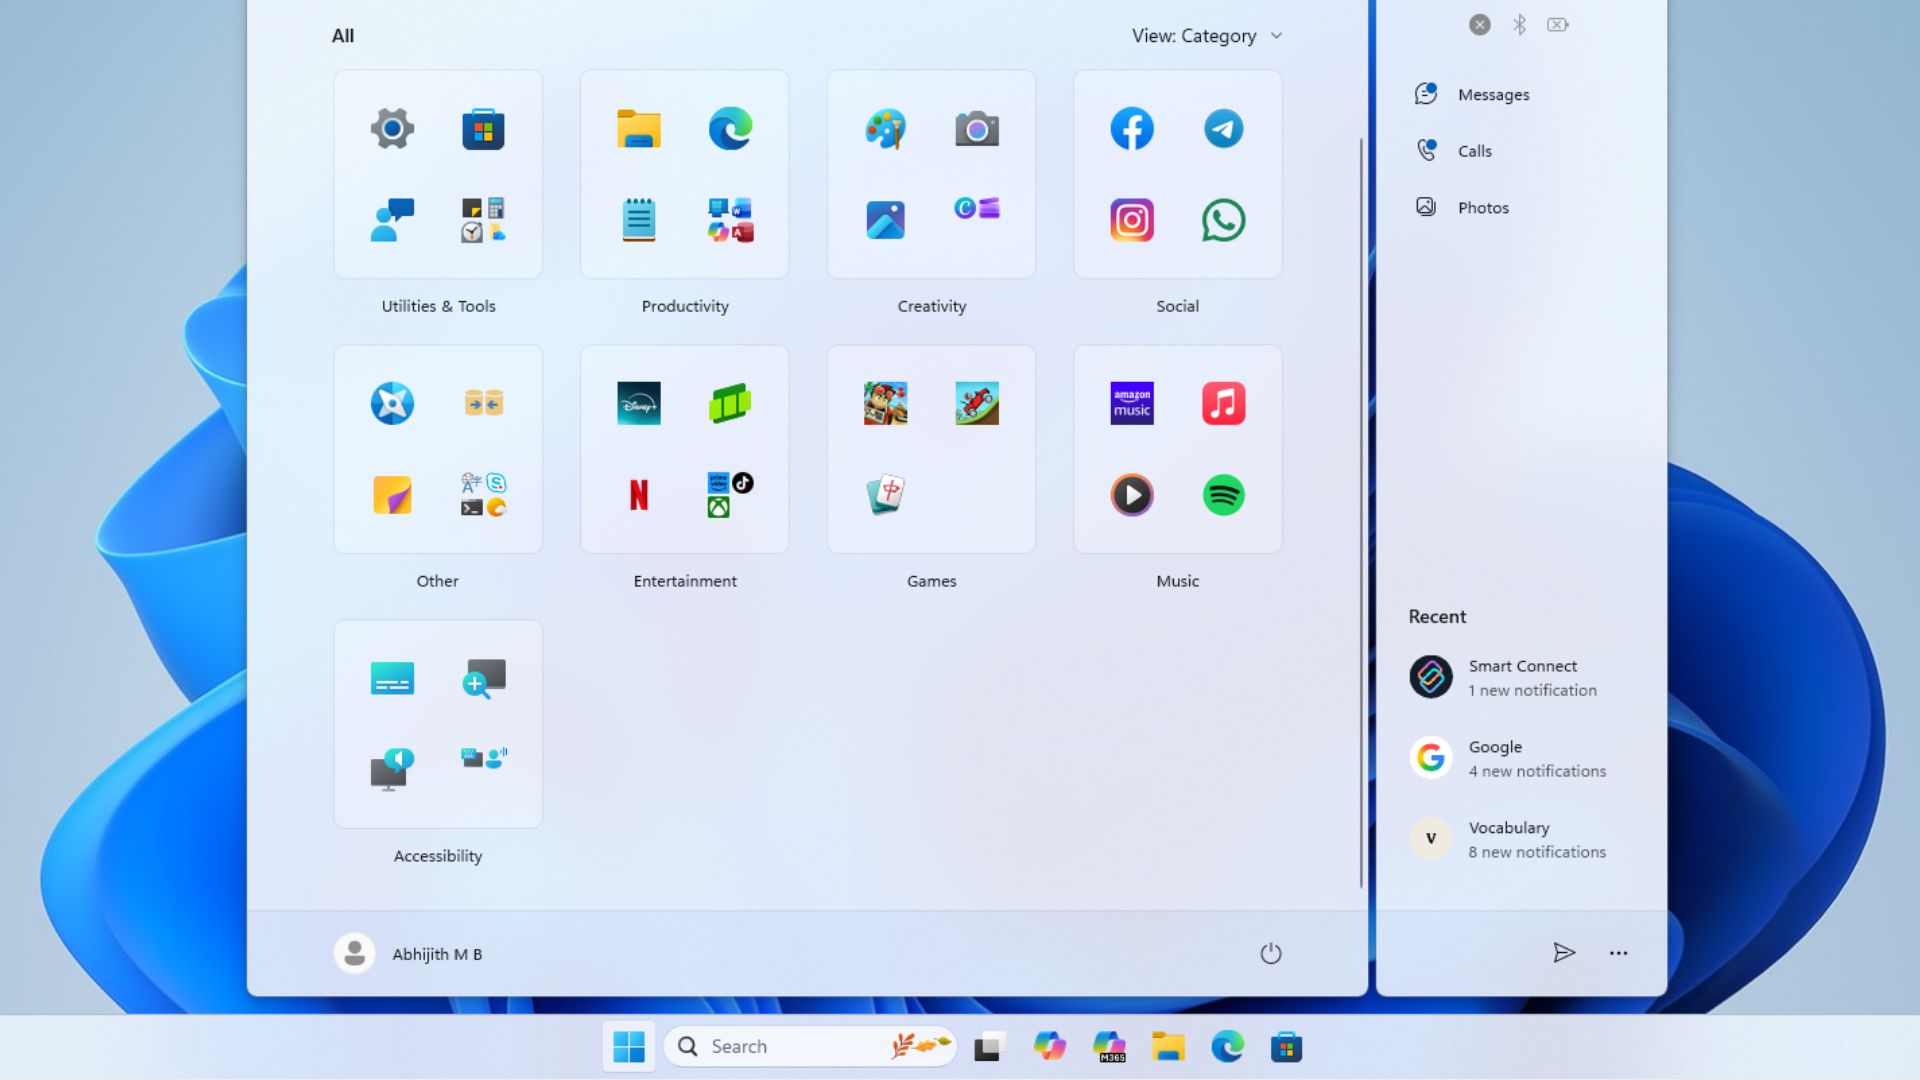Switch to the Messages section
The width and height of the screenshot is (1920, 1080).
(x=1493, y=94)
